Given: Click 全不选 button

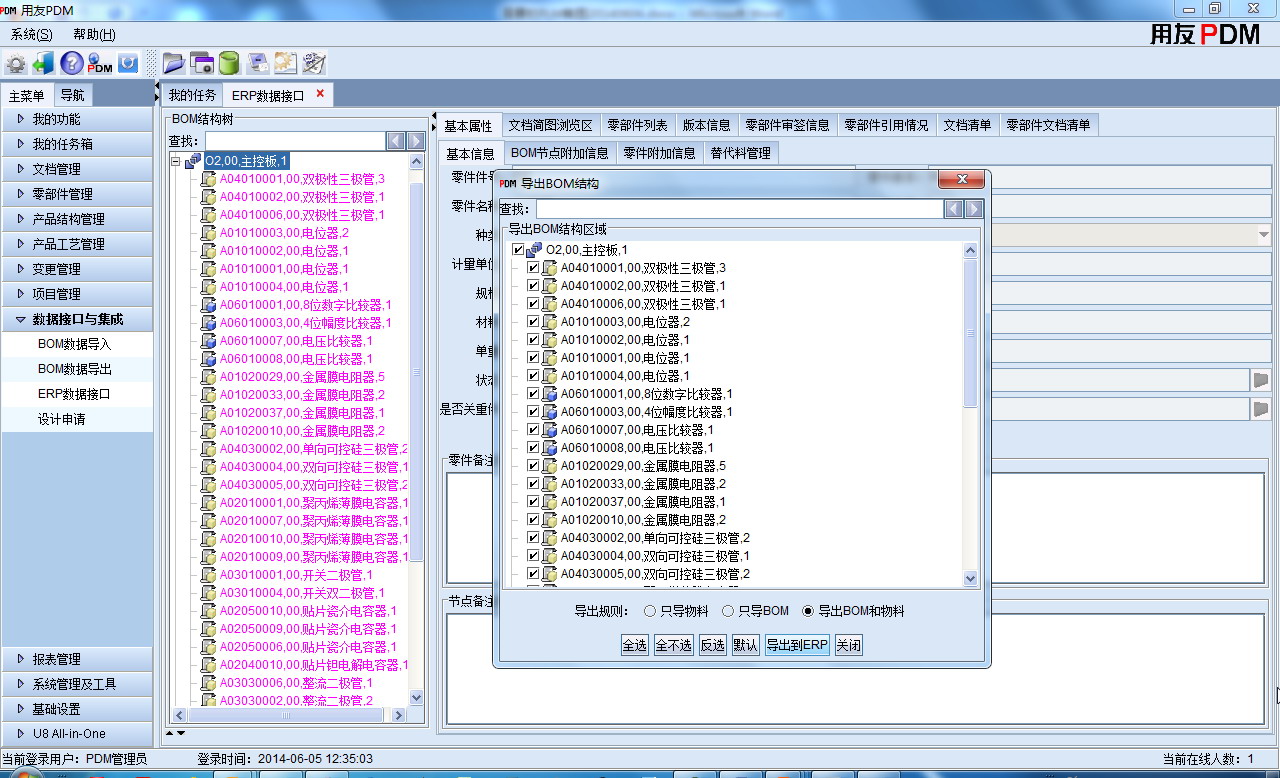Looking at the screenshot, I should click(674, 645).
